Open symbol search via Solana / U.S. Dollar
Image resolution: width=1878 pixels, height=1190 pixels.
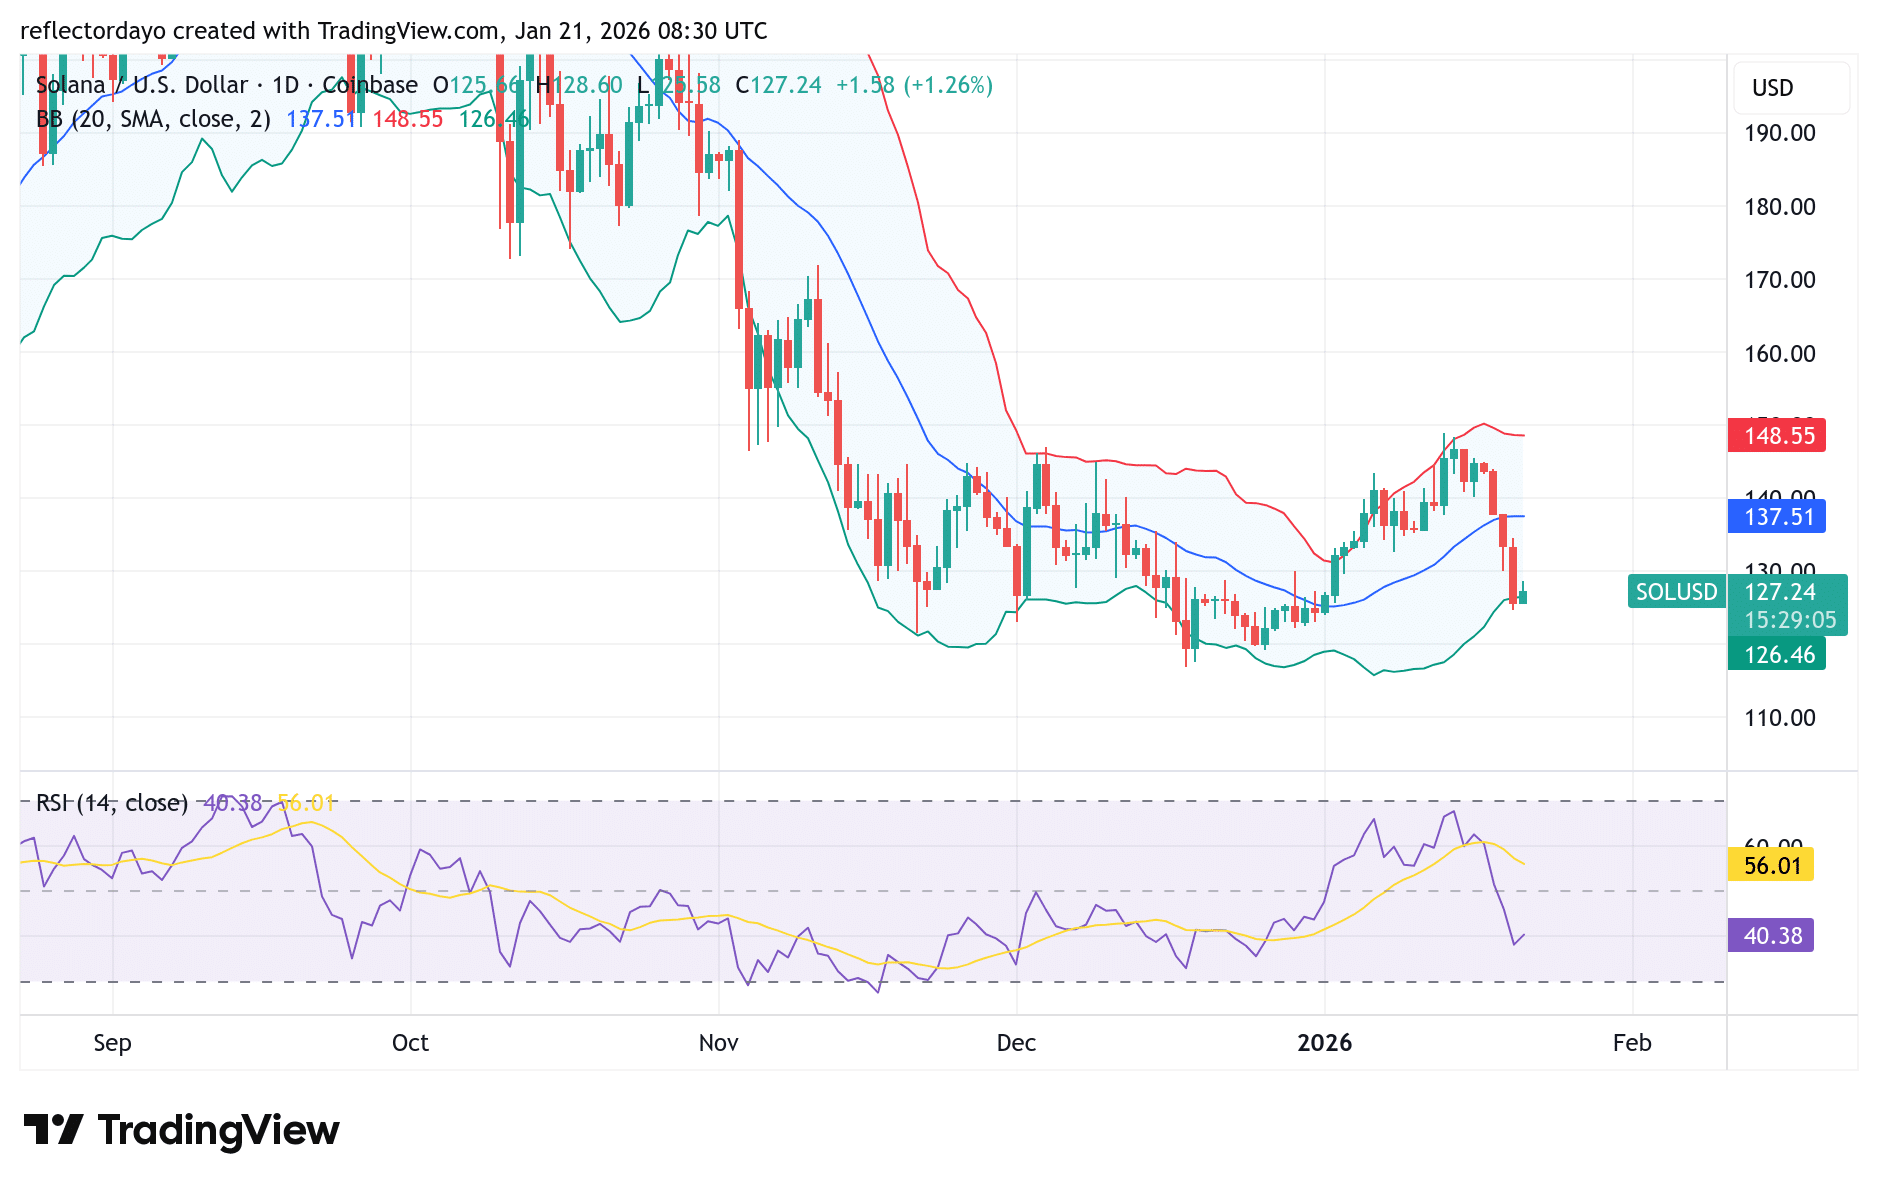coord(140,85)
